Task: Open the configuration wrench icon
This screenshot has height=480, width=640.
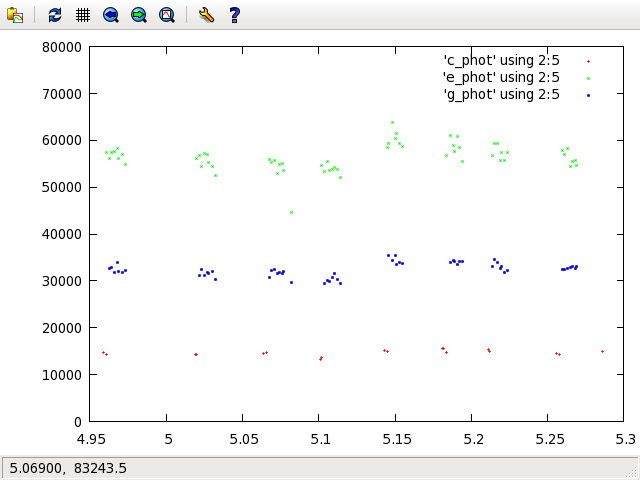Action: click(x=207, y=16)
